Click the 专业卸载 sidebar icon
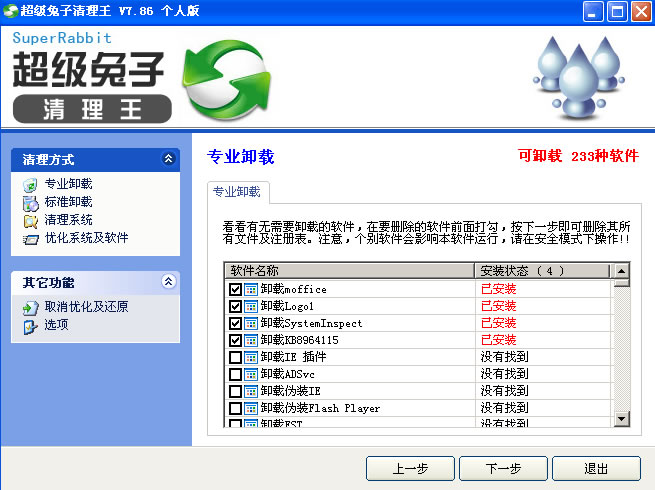Viewport: 655px width, 490px height. [x=30, y=185]
